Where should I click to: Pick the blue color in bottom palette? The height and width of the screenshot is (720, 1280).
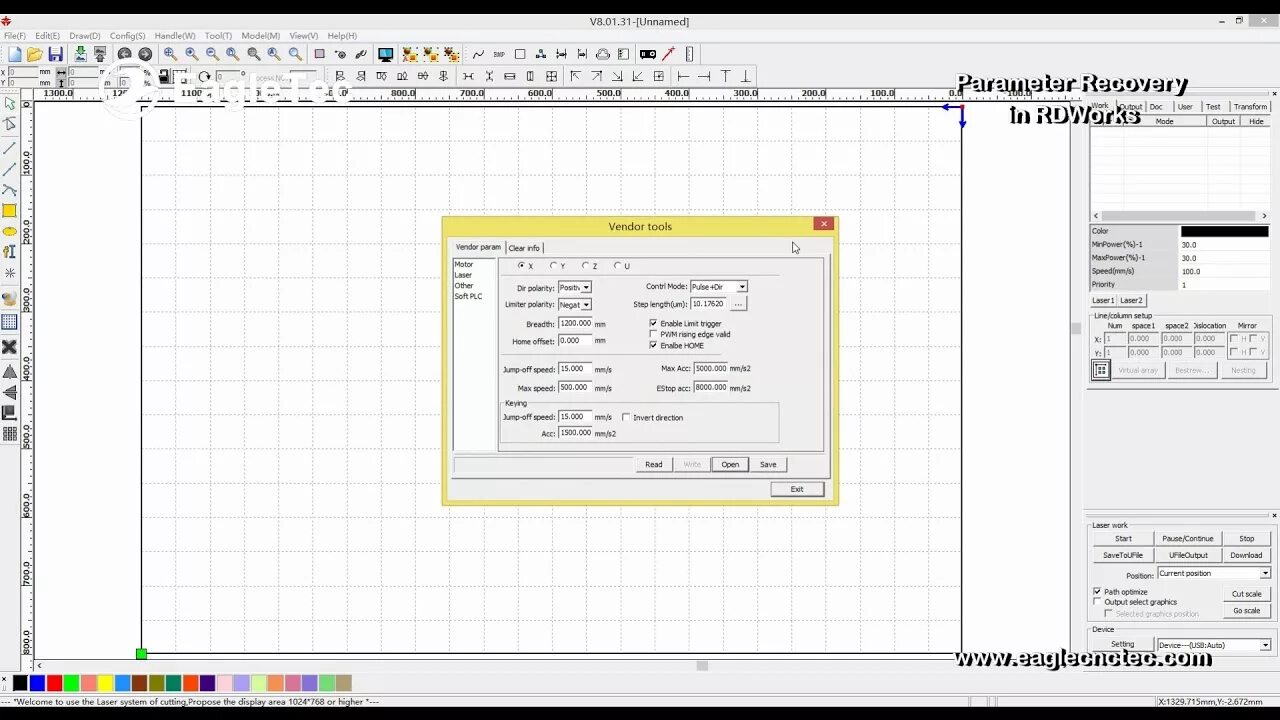[x=37, y=683]
